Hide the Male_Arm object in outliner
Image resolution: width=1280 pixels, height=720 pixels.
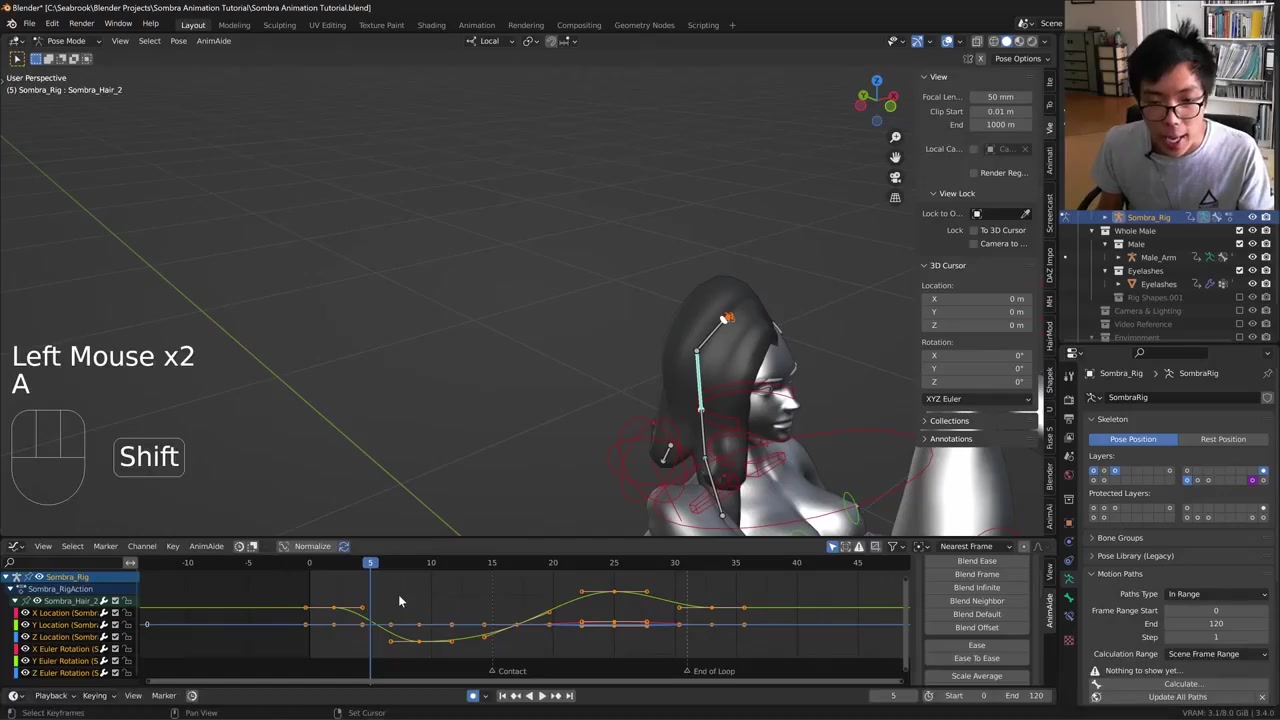click(x=1252, y=257)
